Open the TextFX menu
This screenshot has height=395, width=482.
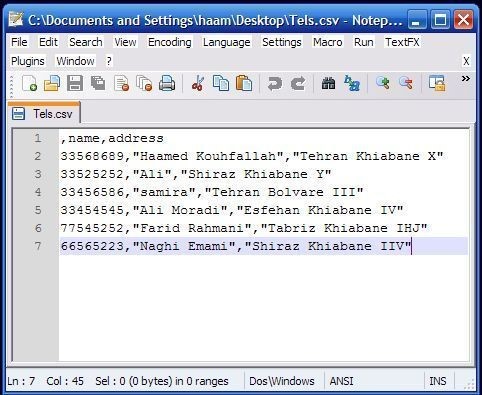402,42
